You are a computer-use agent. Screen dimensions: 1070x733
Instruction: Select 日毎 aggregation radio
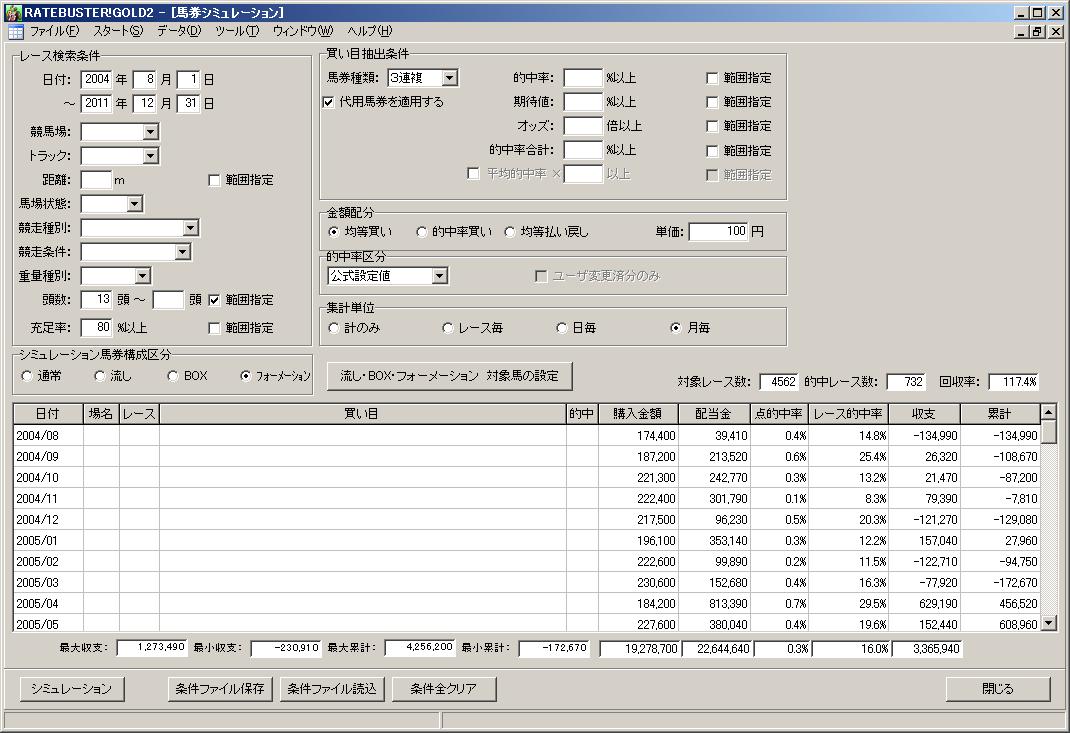click(x=562, y=328)
